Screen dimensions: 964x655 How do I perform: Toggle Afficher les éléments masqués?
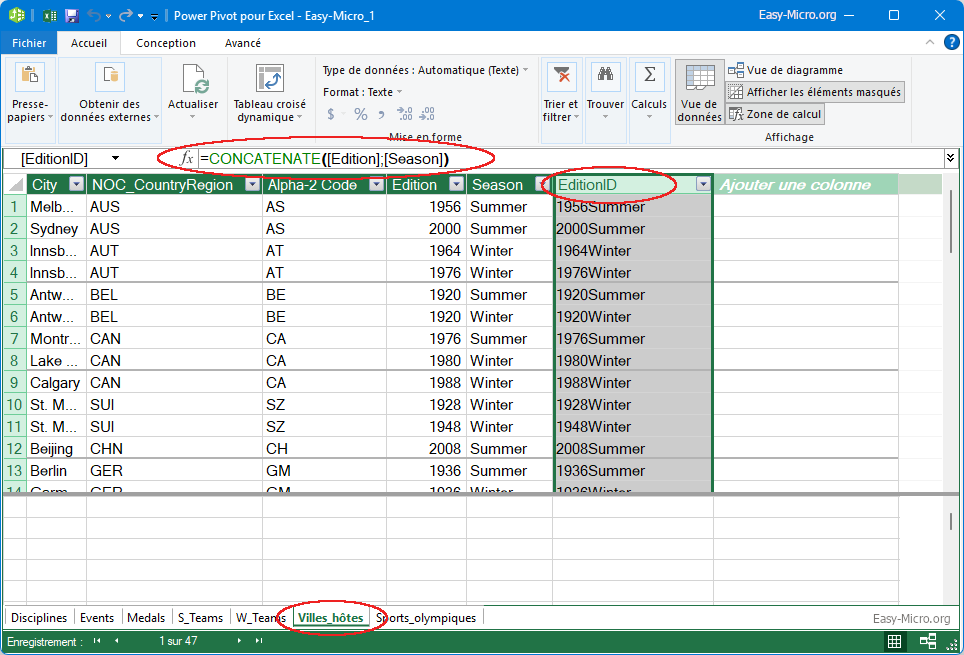pyautogui.click(x=815, y=92)
